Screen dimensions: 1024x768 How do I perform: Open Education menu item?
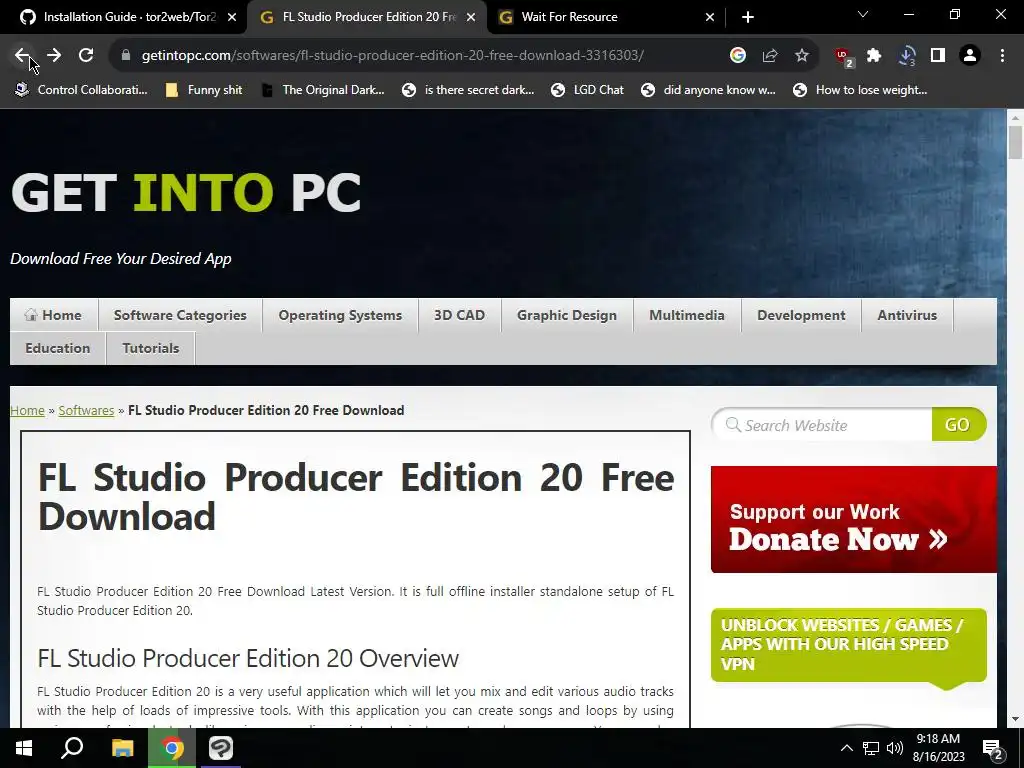[57, 348]
